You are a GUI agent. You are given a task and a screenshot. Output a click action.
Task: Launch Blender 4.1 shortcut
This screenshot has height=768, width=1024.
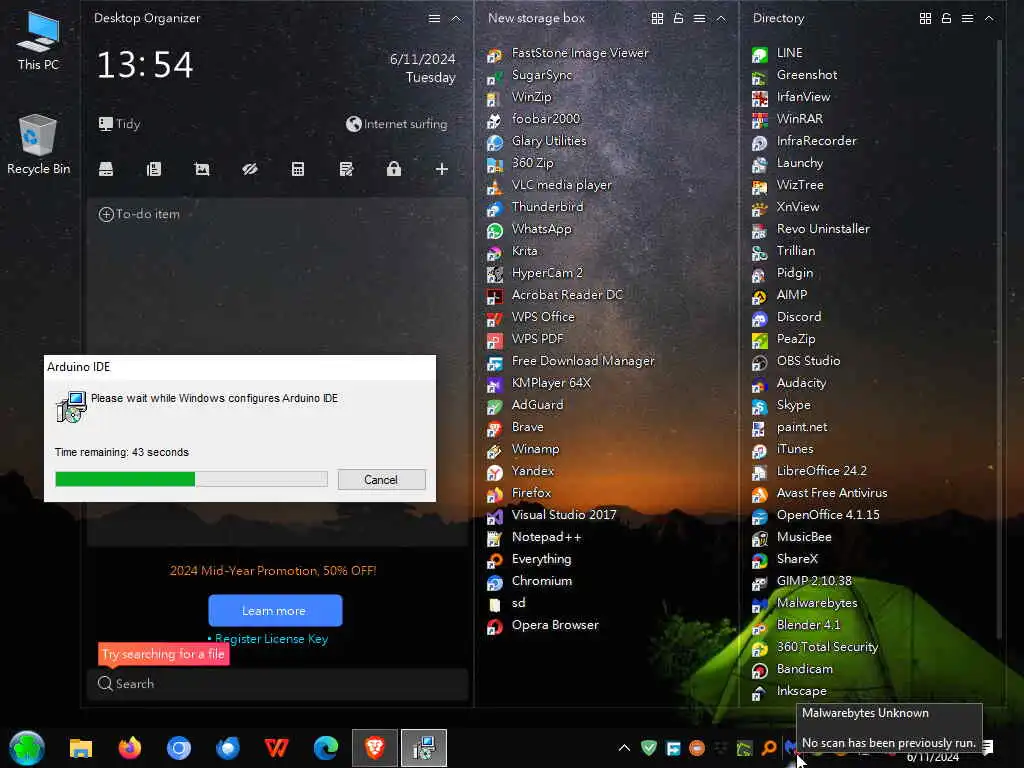click(x=796, y=626)
